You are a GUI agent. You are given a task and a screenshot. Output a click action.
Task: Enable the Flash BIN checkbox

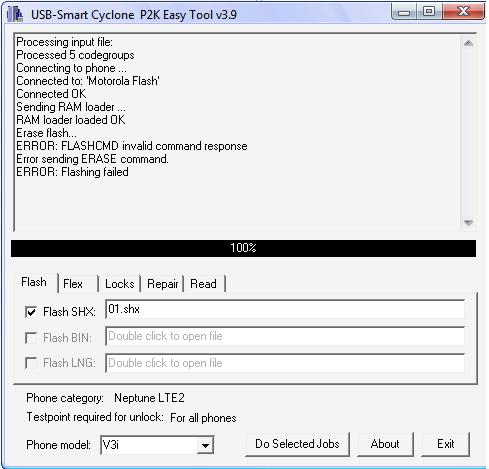pos(31,338)
